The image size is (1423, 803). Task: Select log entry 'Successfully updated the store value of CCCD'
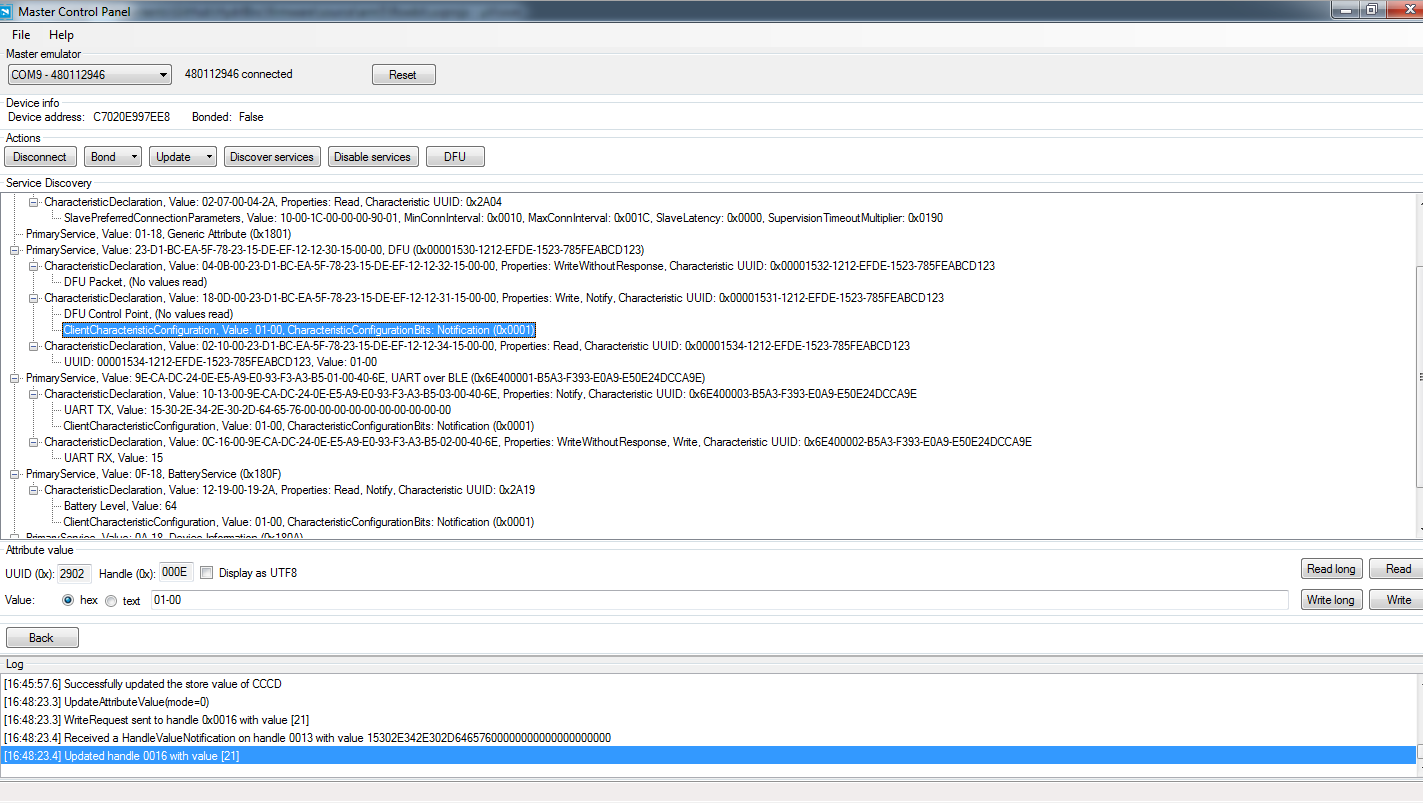[x=708, y=684]
